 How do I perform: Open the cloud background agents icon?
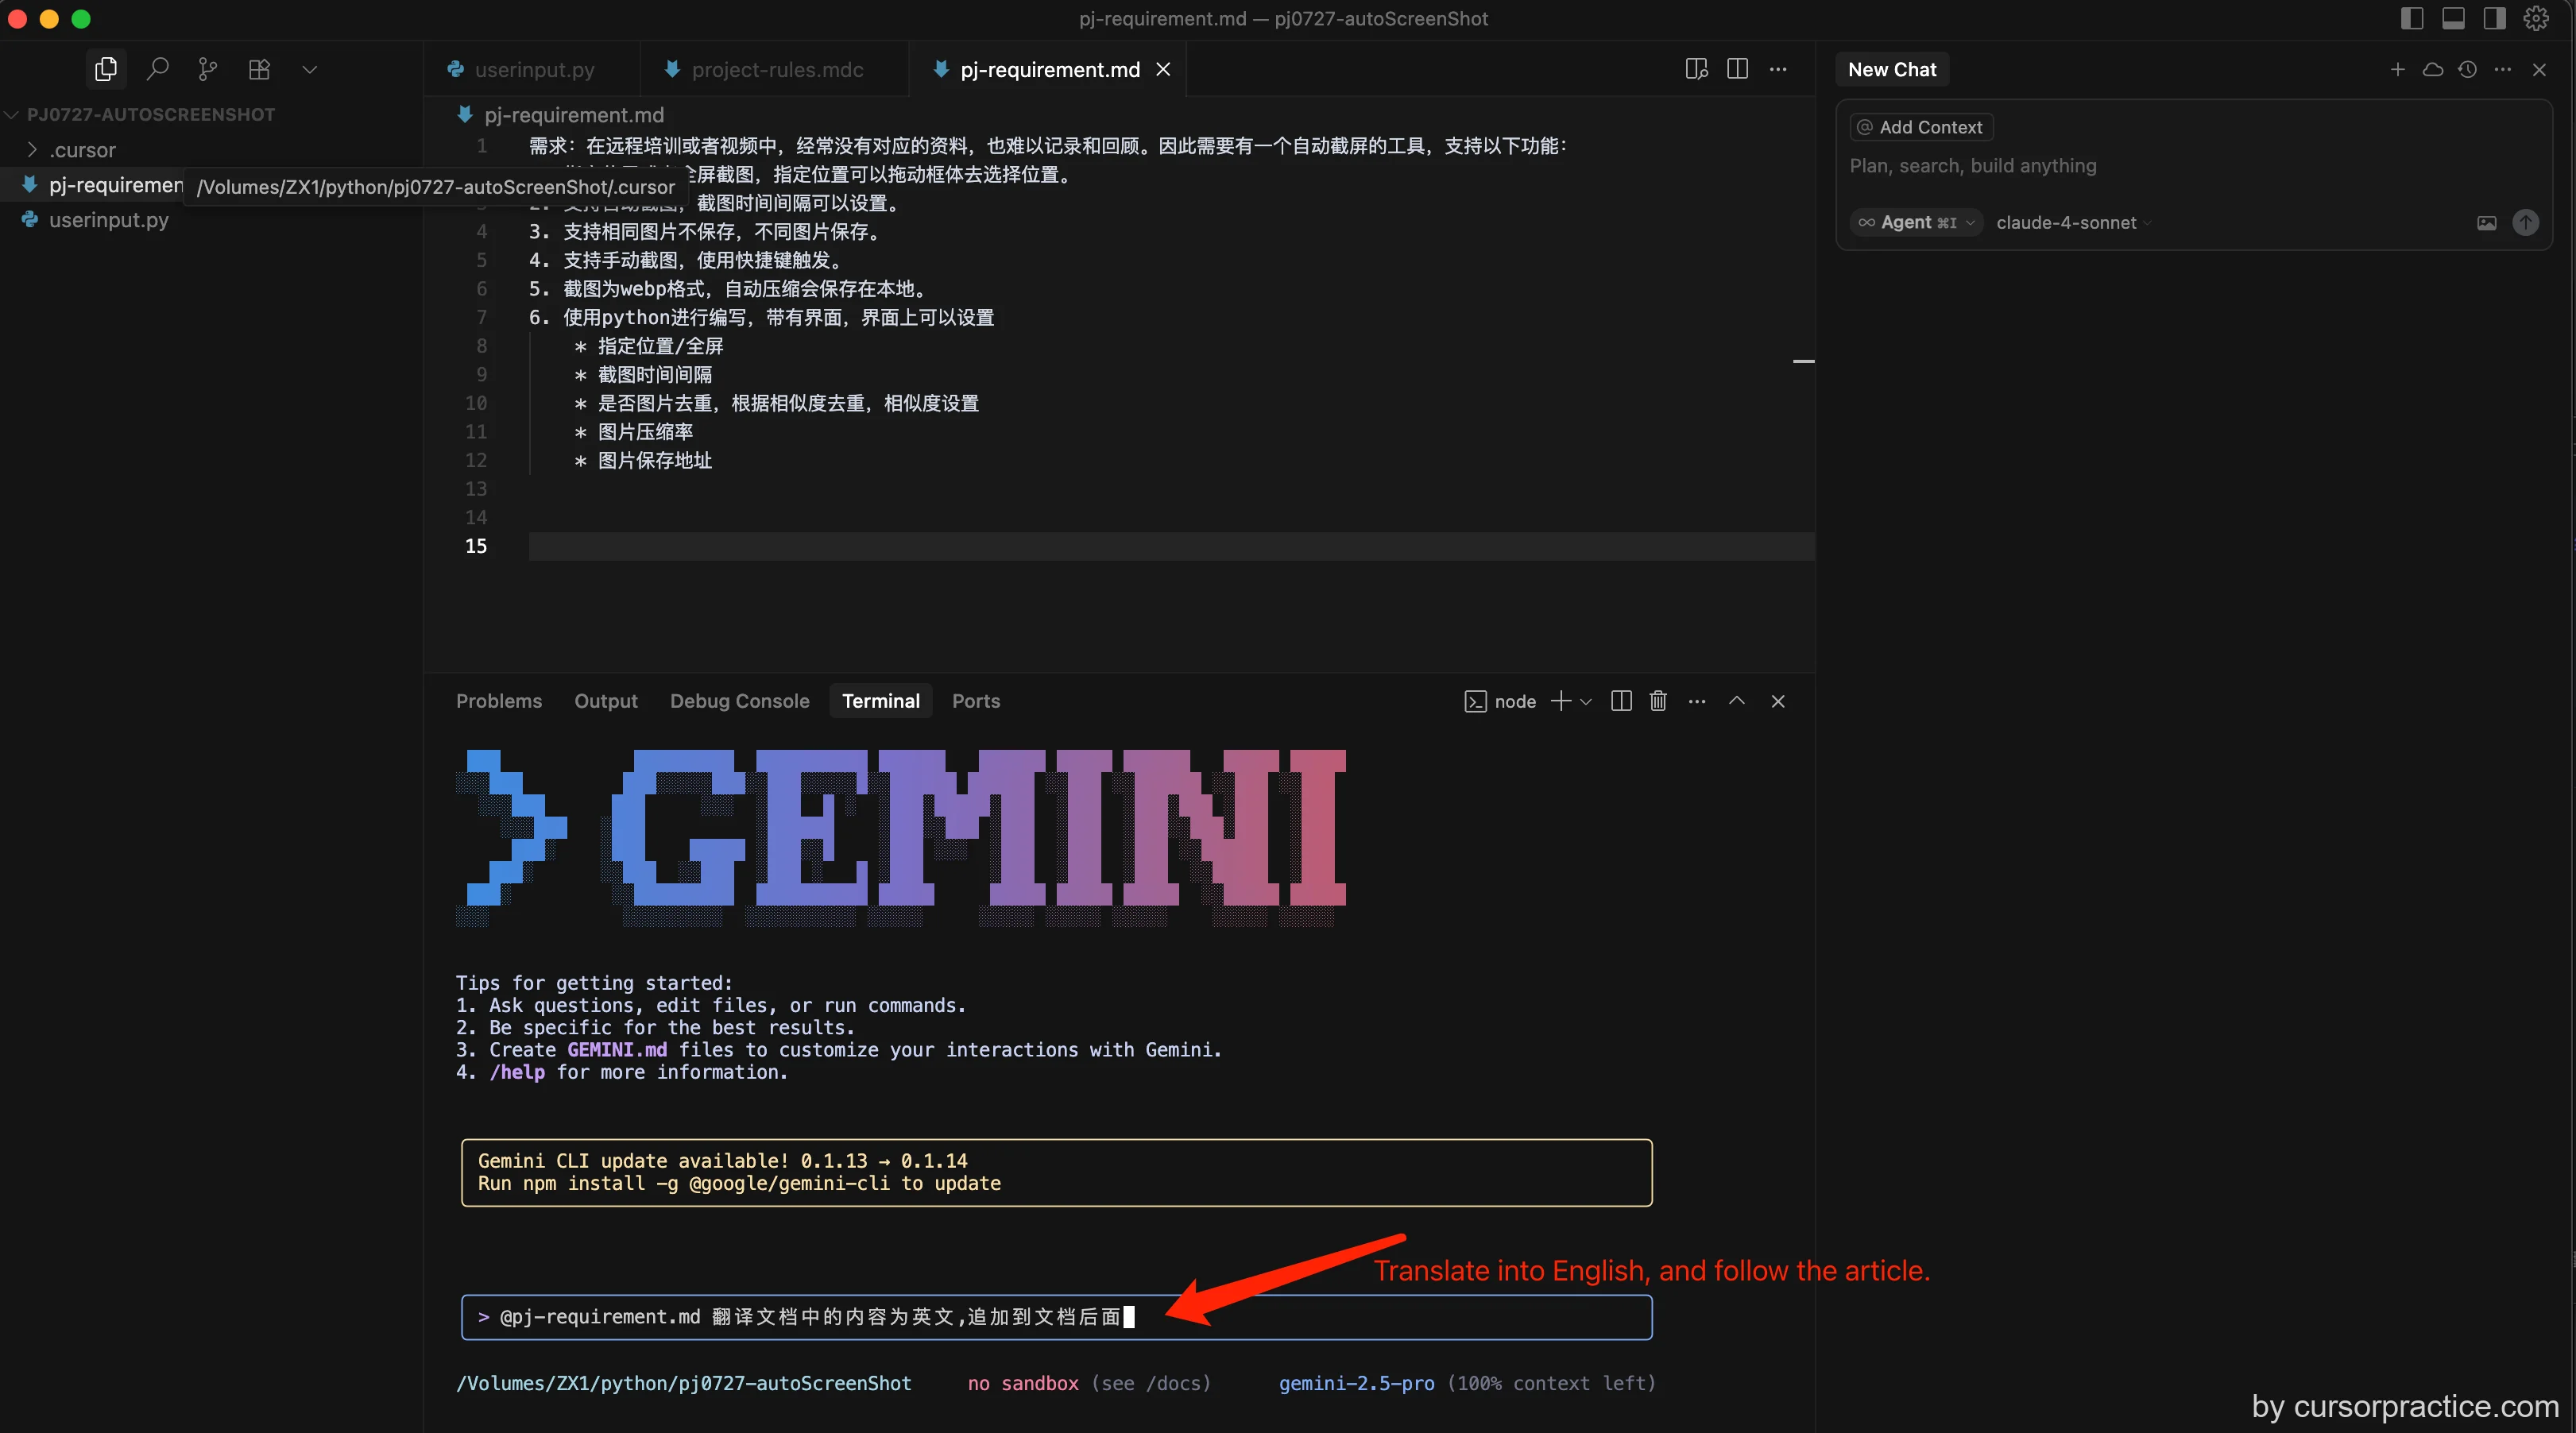click(2433, 69)
